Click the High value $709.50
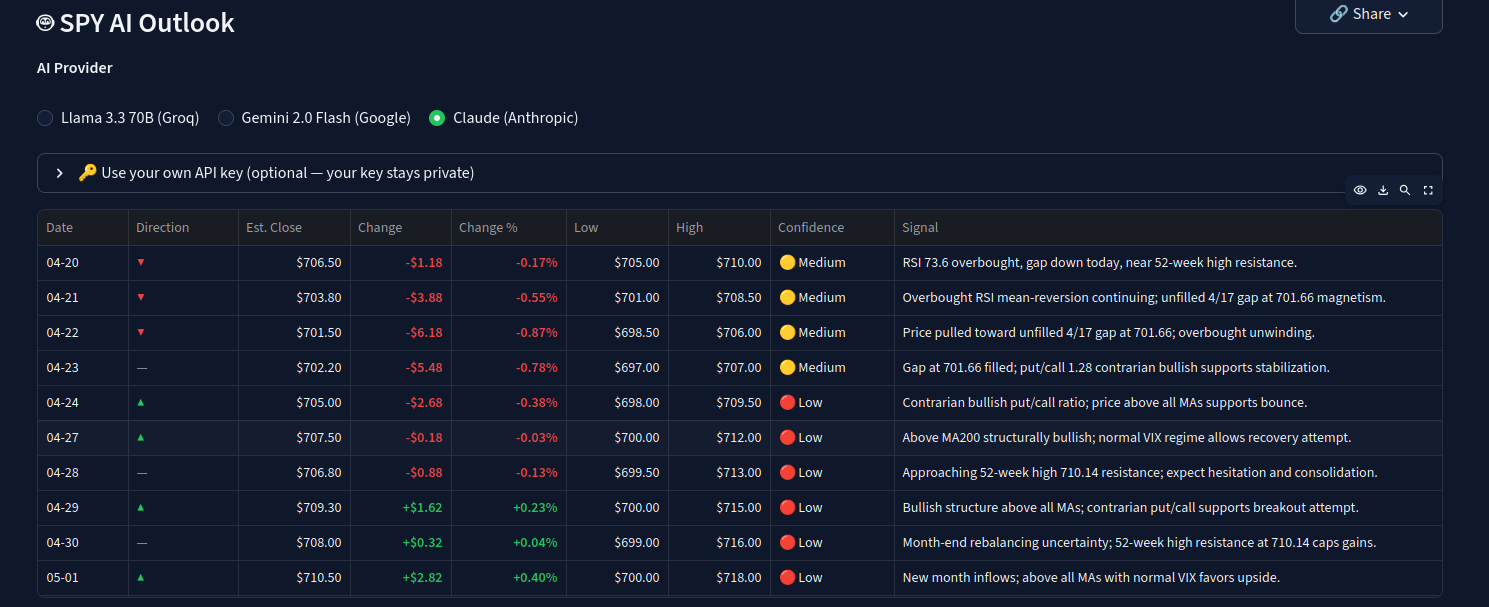 [739, 403]
